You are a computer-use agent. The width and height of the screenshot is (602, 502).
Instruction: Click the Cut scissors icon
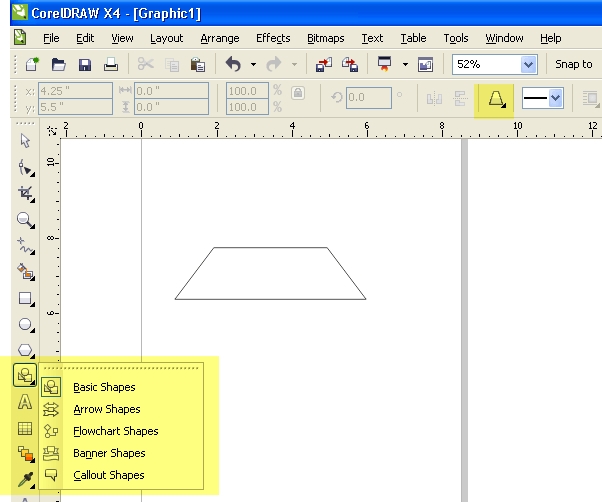pos(146,64)
